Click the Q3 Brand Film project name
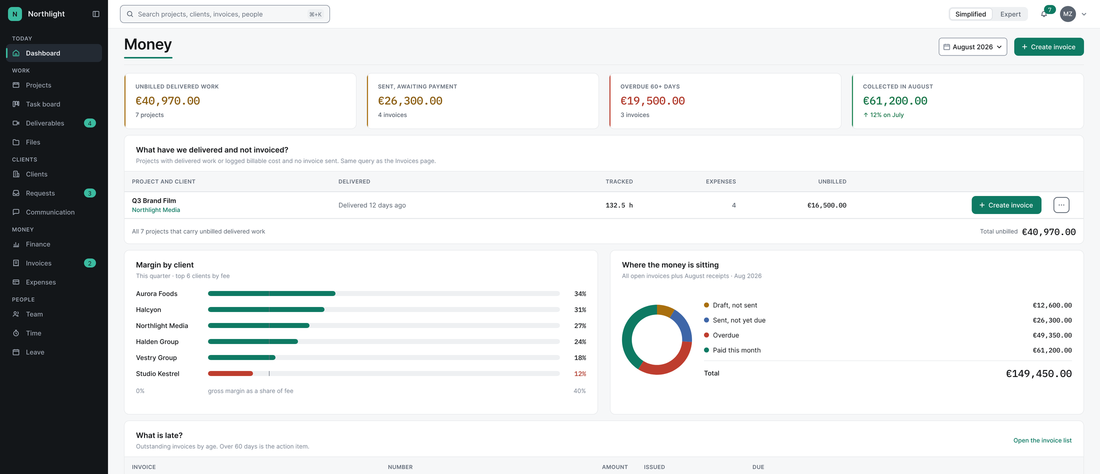Viewport: 1100px width, 474px height. point(154,201)
